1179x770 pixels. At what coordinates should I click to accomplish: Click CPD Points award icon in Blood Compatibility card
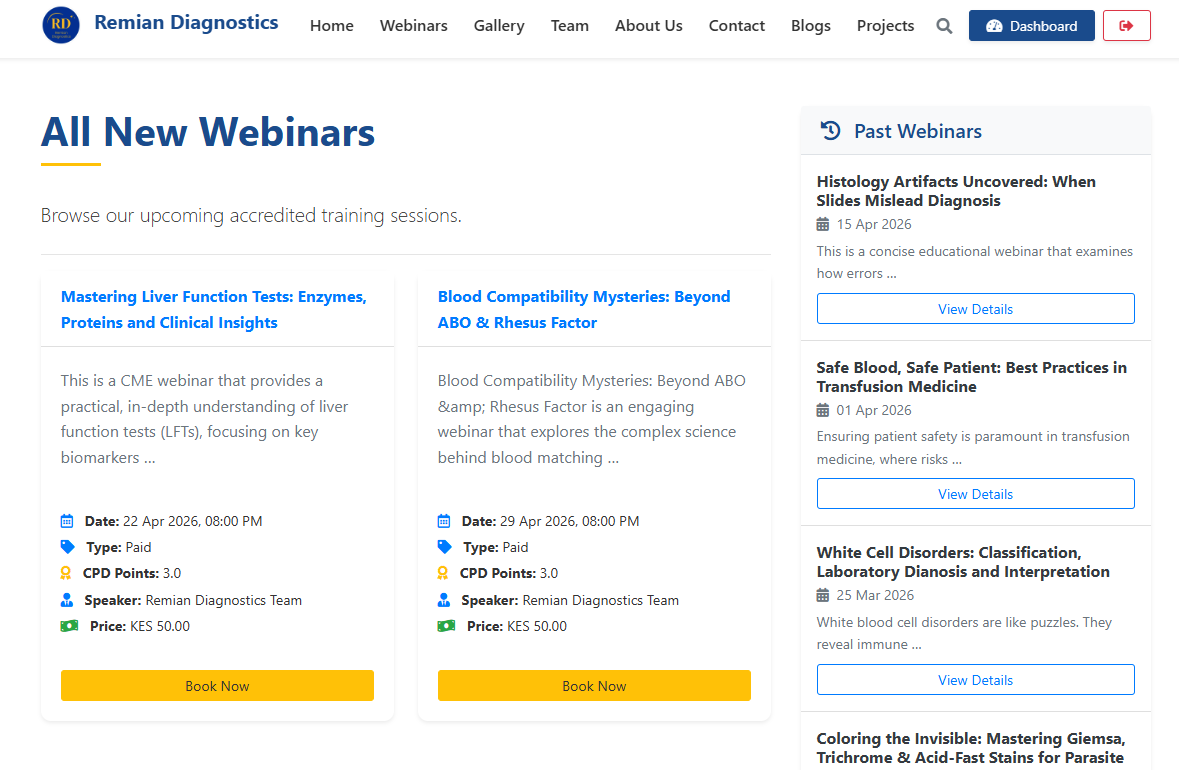(442, 573)
